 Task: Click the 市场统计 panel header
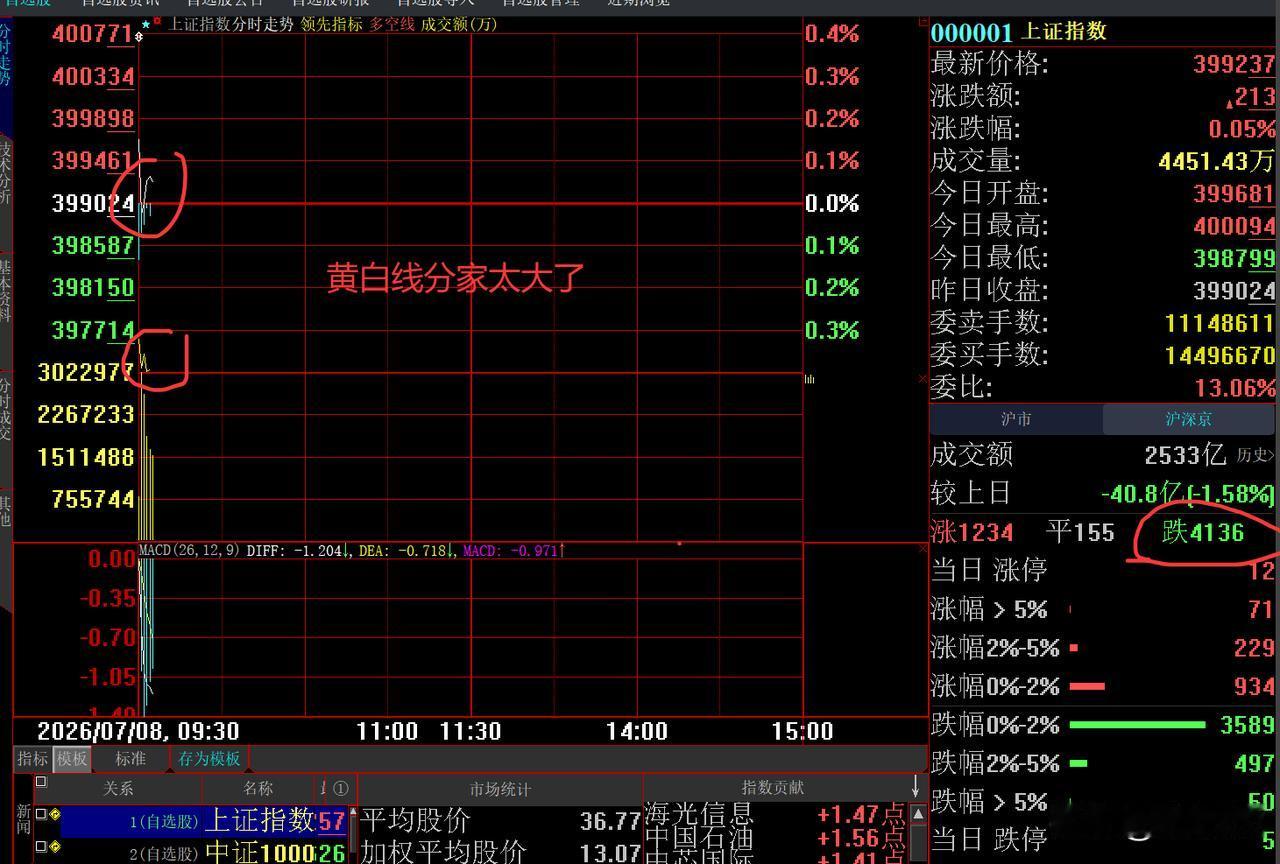[x=500, y=788]
